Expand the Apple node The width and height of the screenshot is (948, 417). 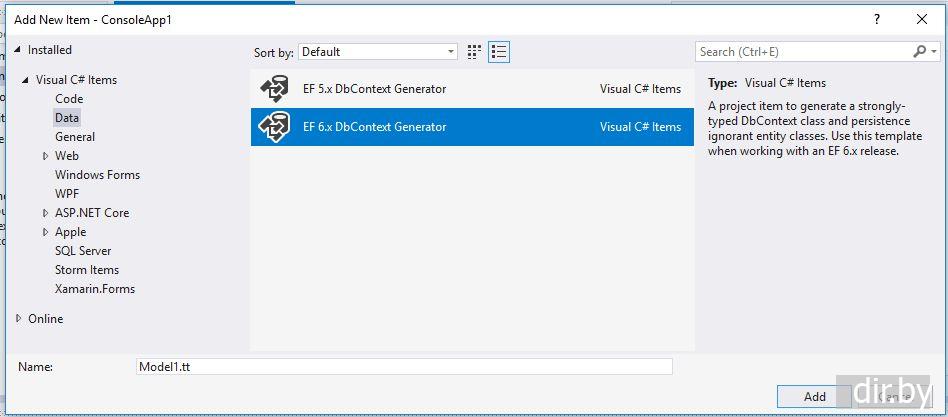click(x=45, y=232)
